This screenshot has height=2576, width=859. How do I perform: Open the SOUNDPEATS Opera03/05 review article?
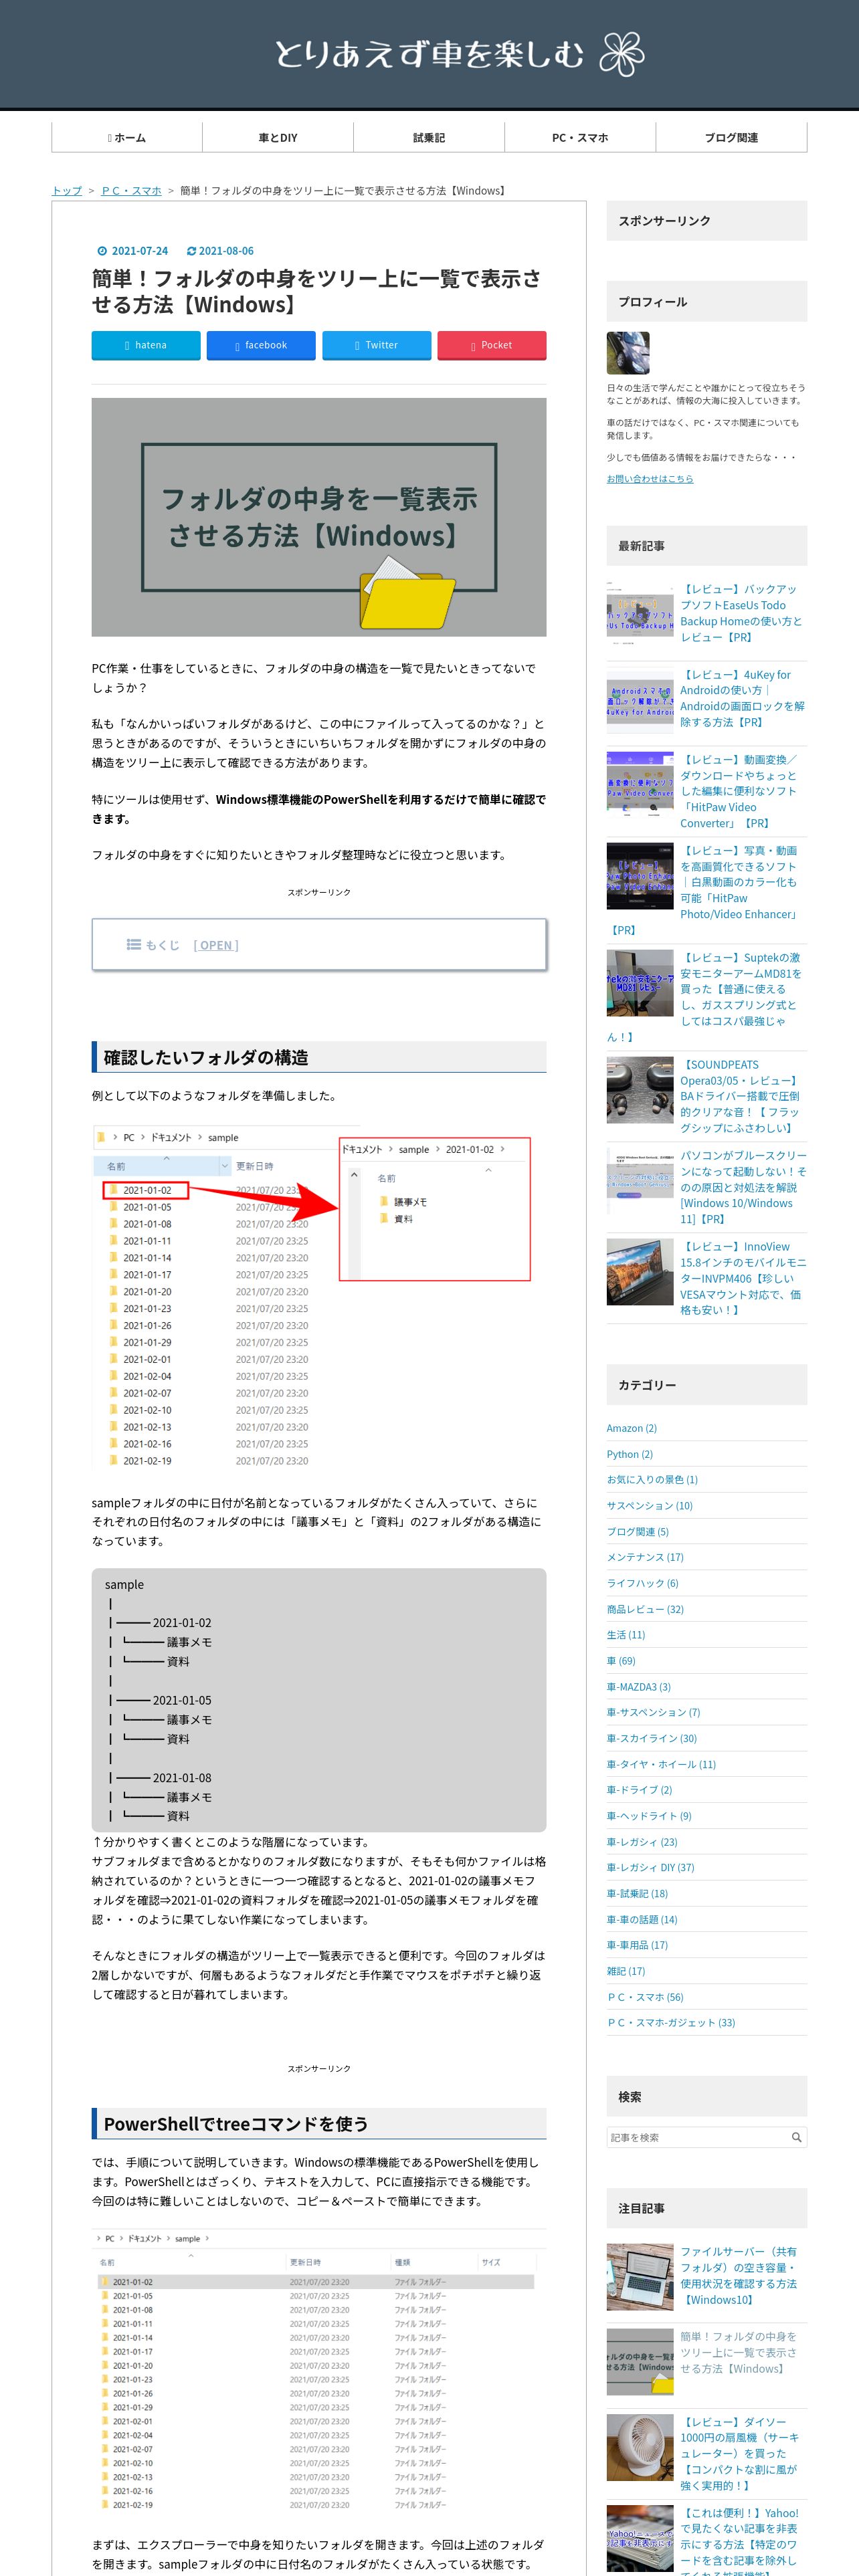pos(741,1096)
